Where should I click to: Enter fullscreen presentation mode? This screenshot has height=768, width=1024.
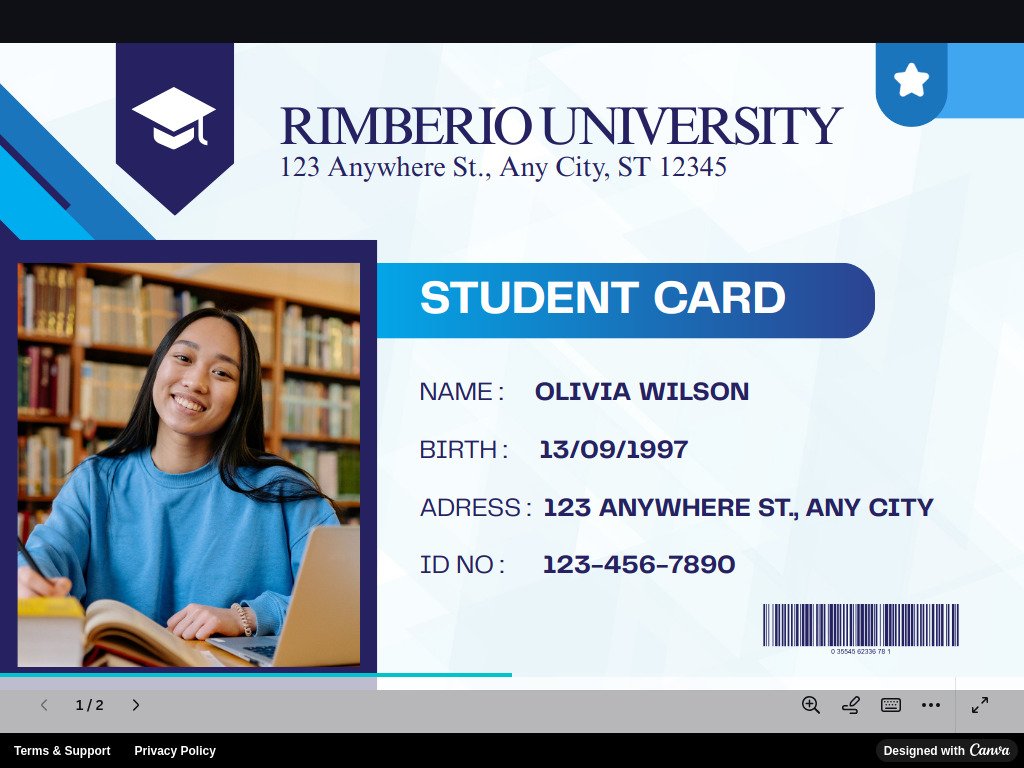pyautogui.click(x=980, y=705)
